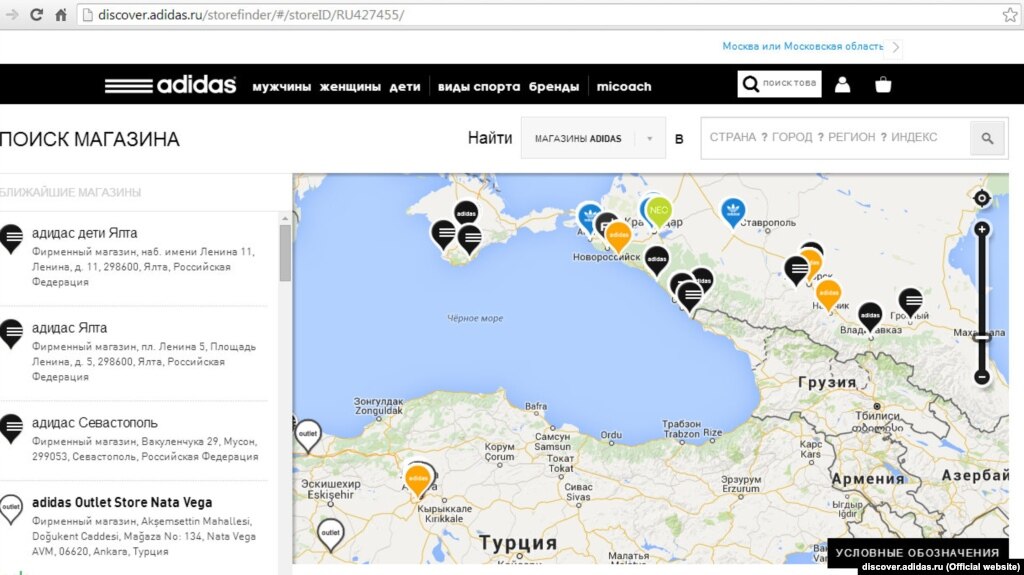Select the blue Originals pin near Ставрополь
Viewport: 1024px width, 575px height.
[733, 212]
